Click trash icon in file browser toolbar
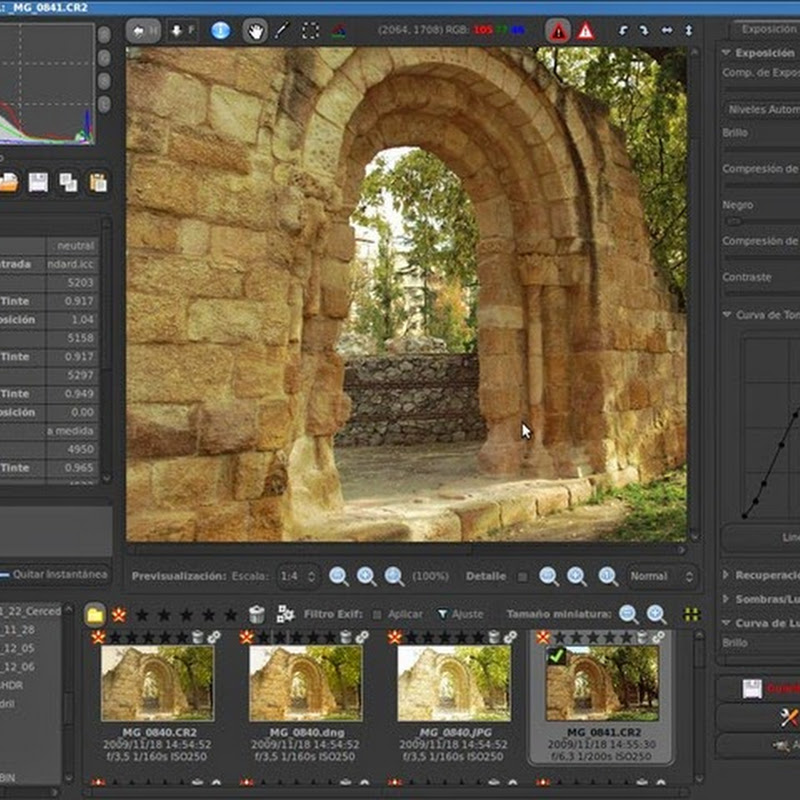 point(257,614)
